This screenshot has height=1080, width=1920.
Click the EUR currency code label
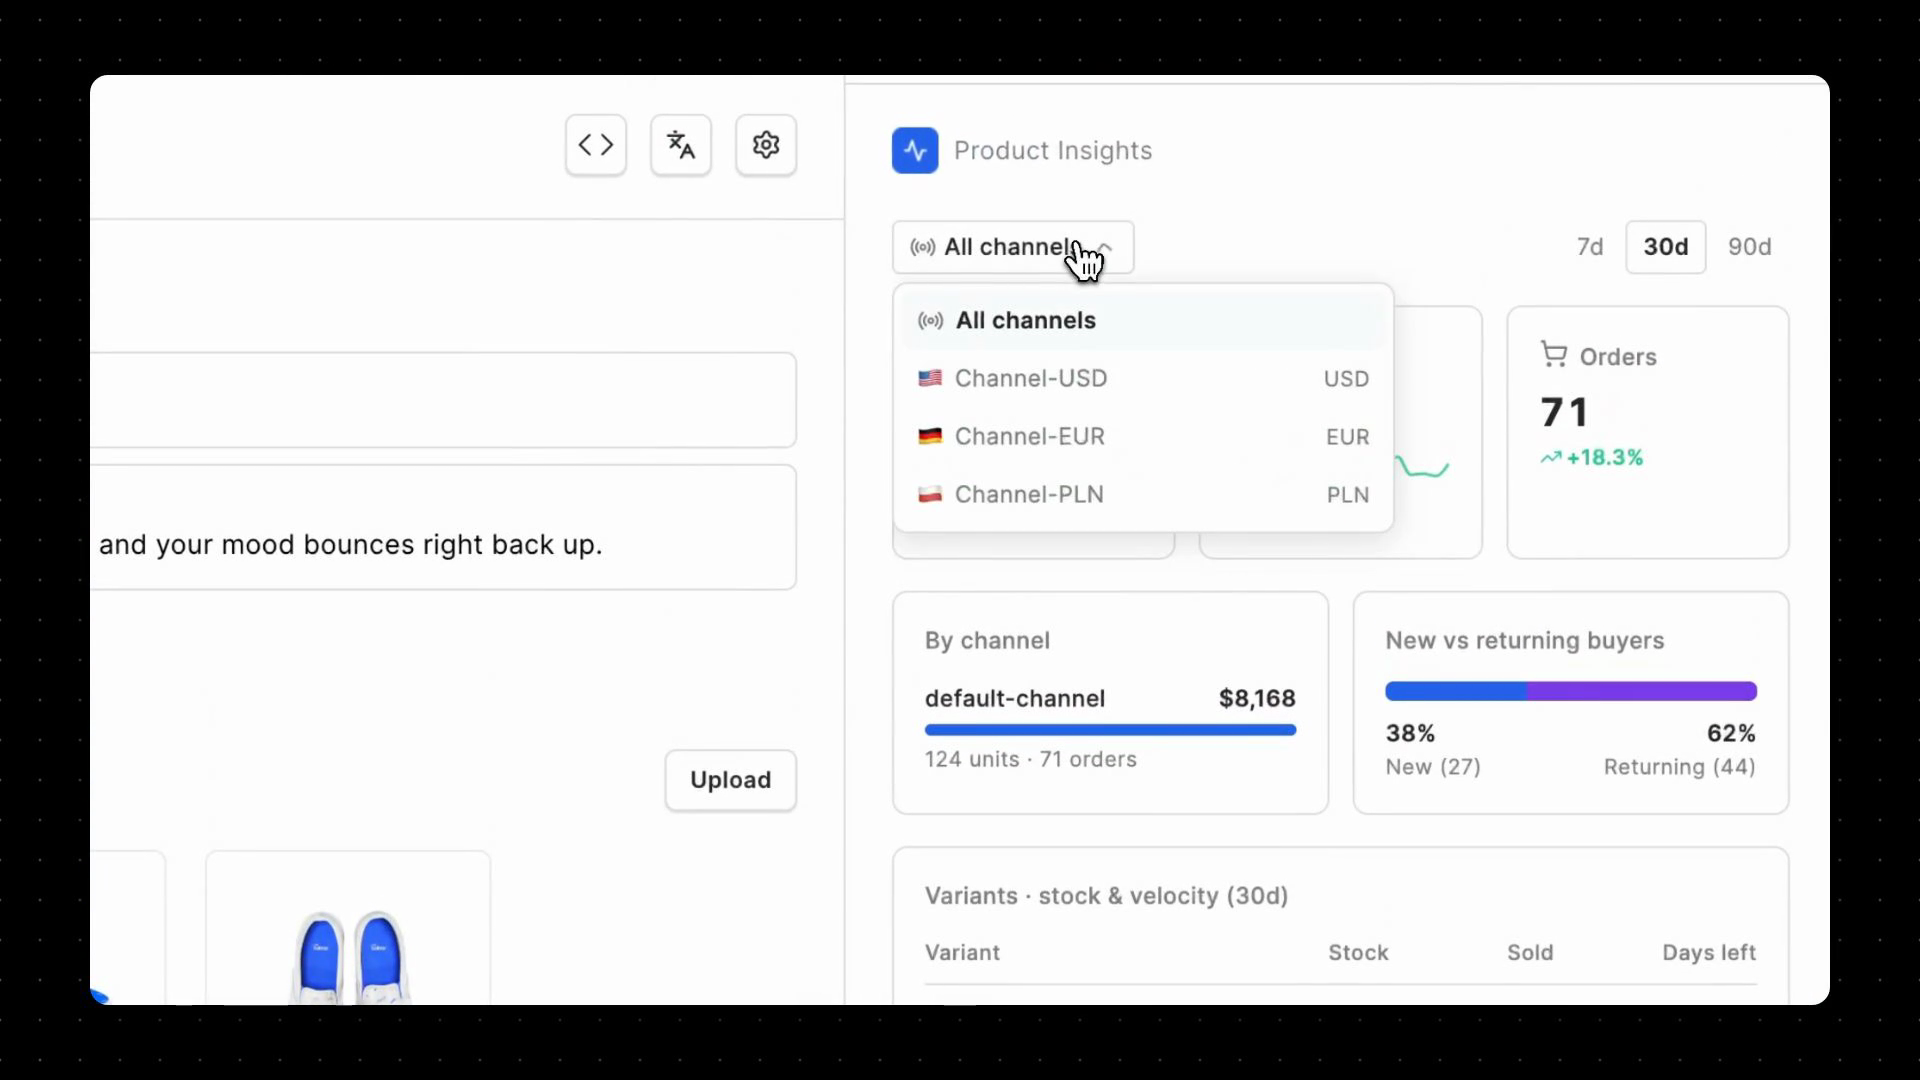pyautogui.click(x=1347, y=437)
